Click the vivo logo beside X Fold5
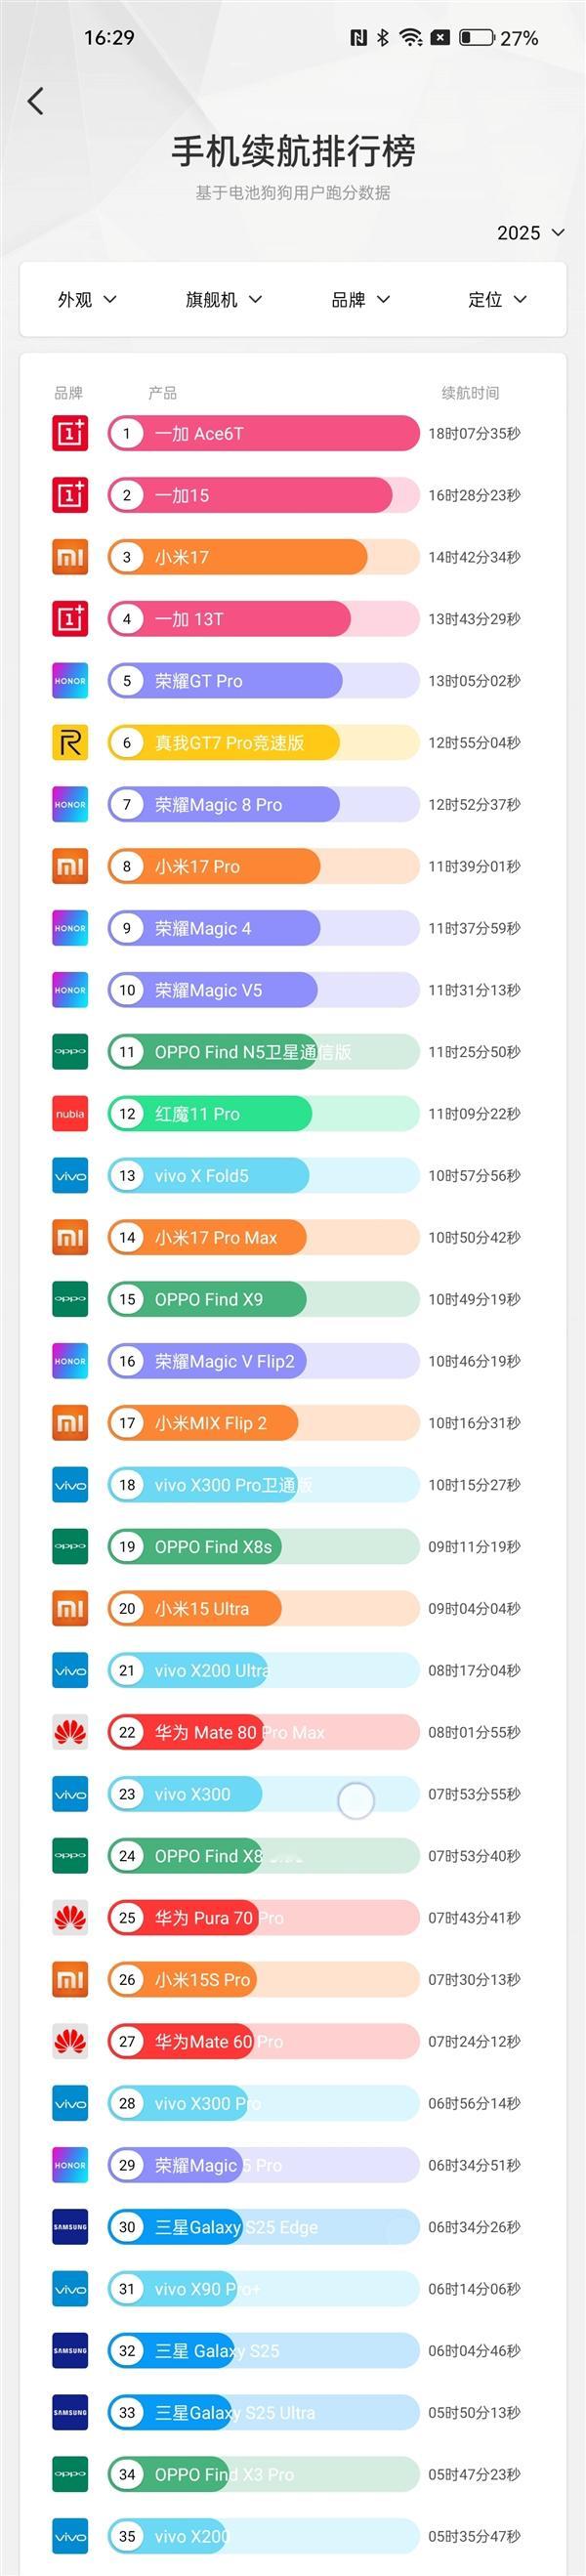The image size is (586, 2576). (x=70, y=1175)
